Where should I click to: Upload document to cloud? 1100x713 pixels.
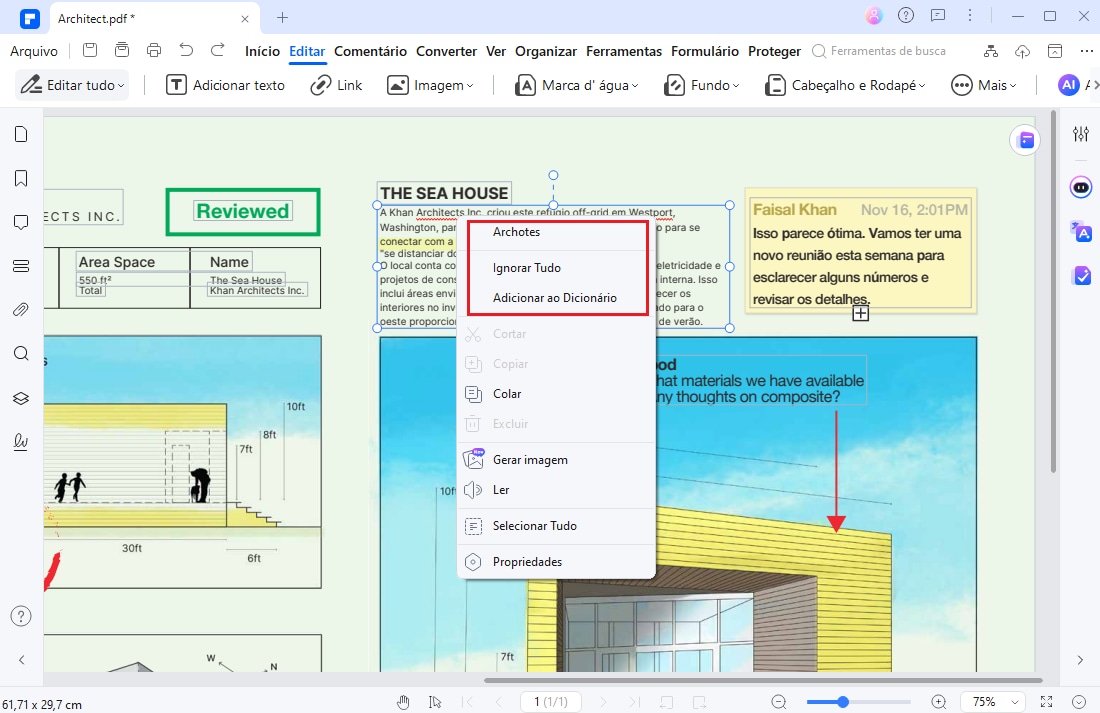(x=1022, y=51)
